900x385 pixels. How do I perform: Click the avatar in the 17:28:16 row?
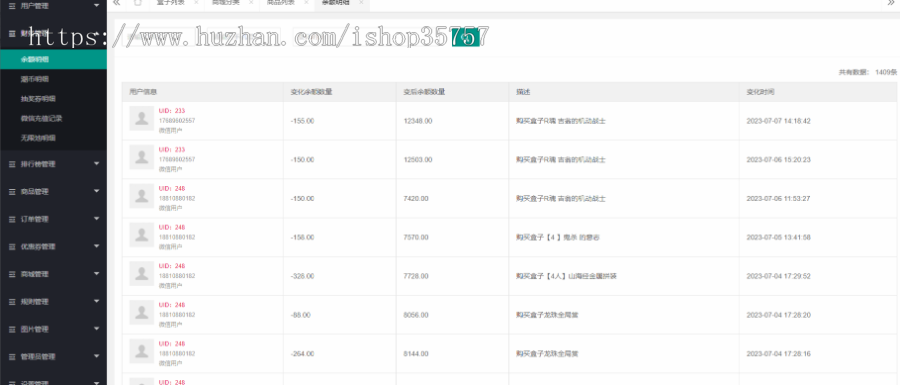tap(141, 351)
